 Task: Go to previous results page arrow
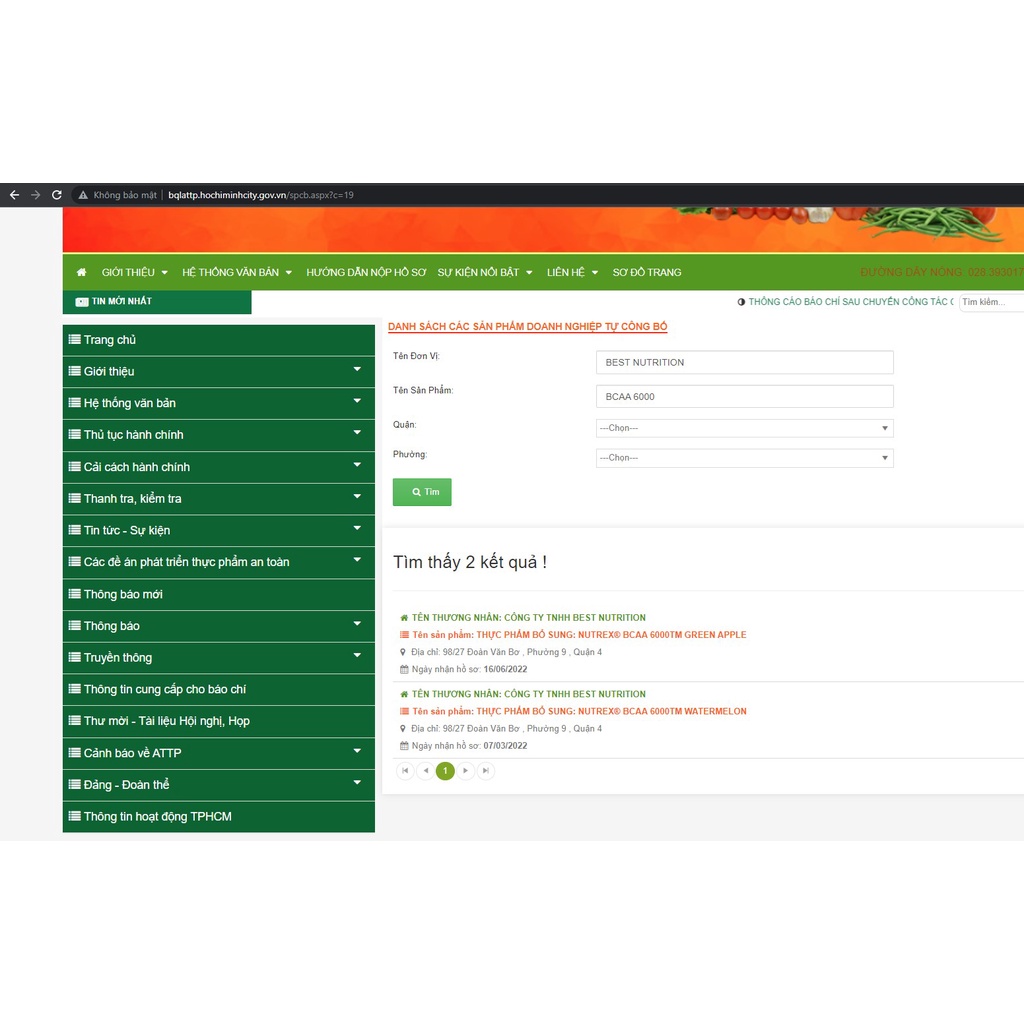(425, 771)
